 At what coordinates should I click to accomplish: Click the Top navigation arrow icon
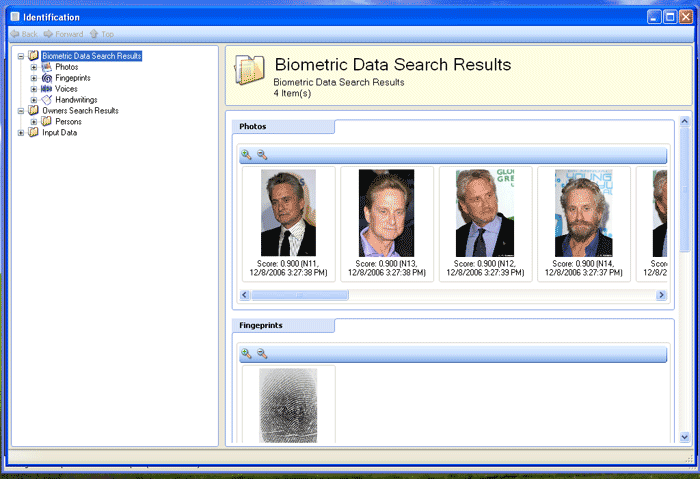[x=94, y=34]
